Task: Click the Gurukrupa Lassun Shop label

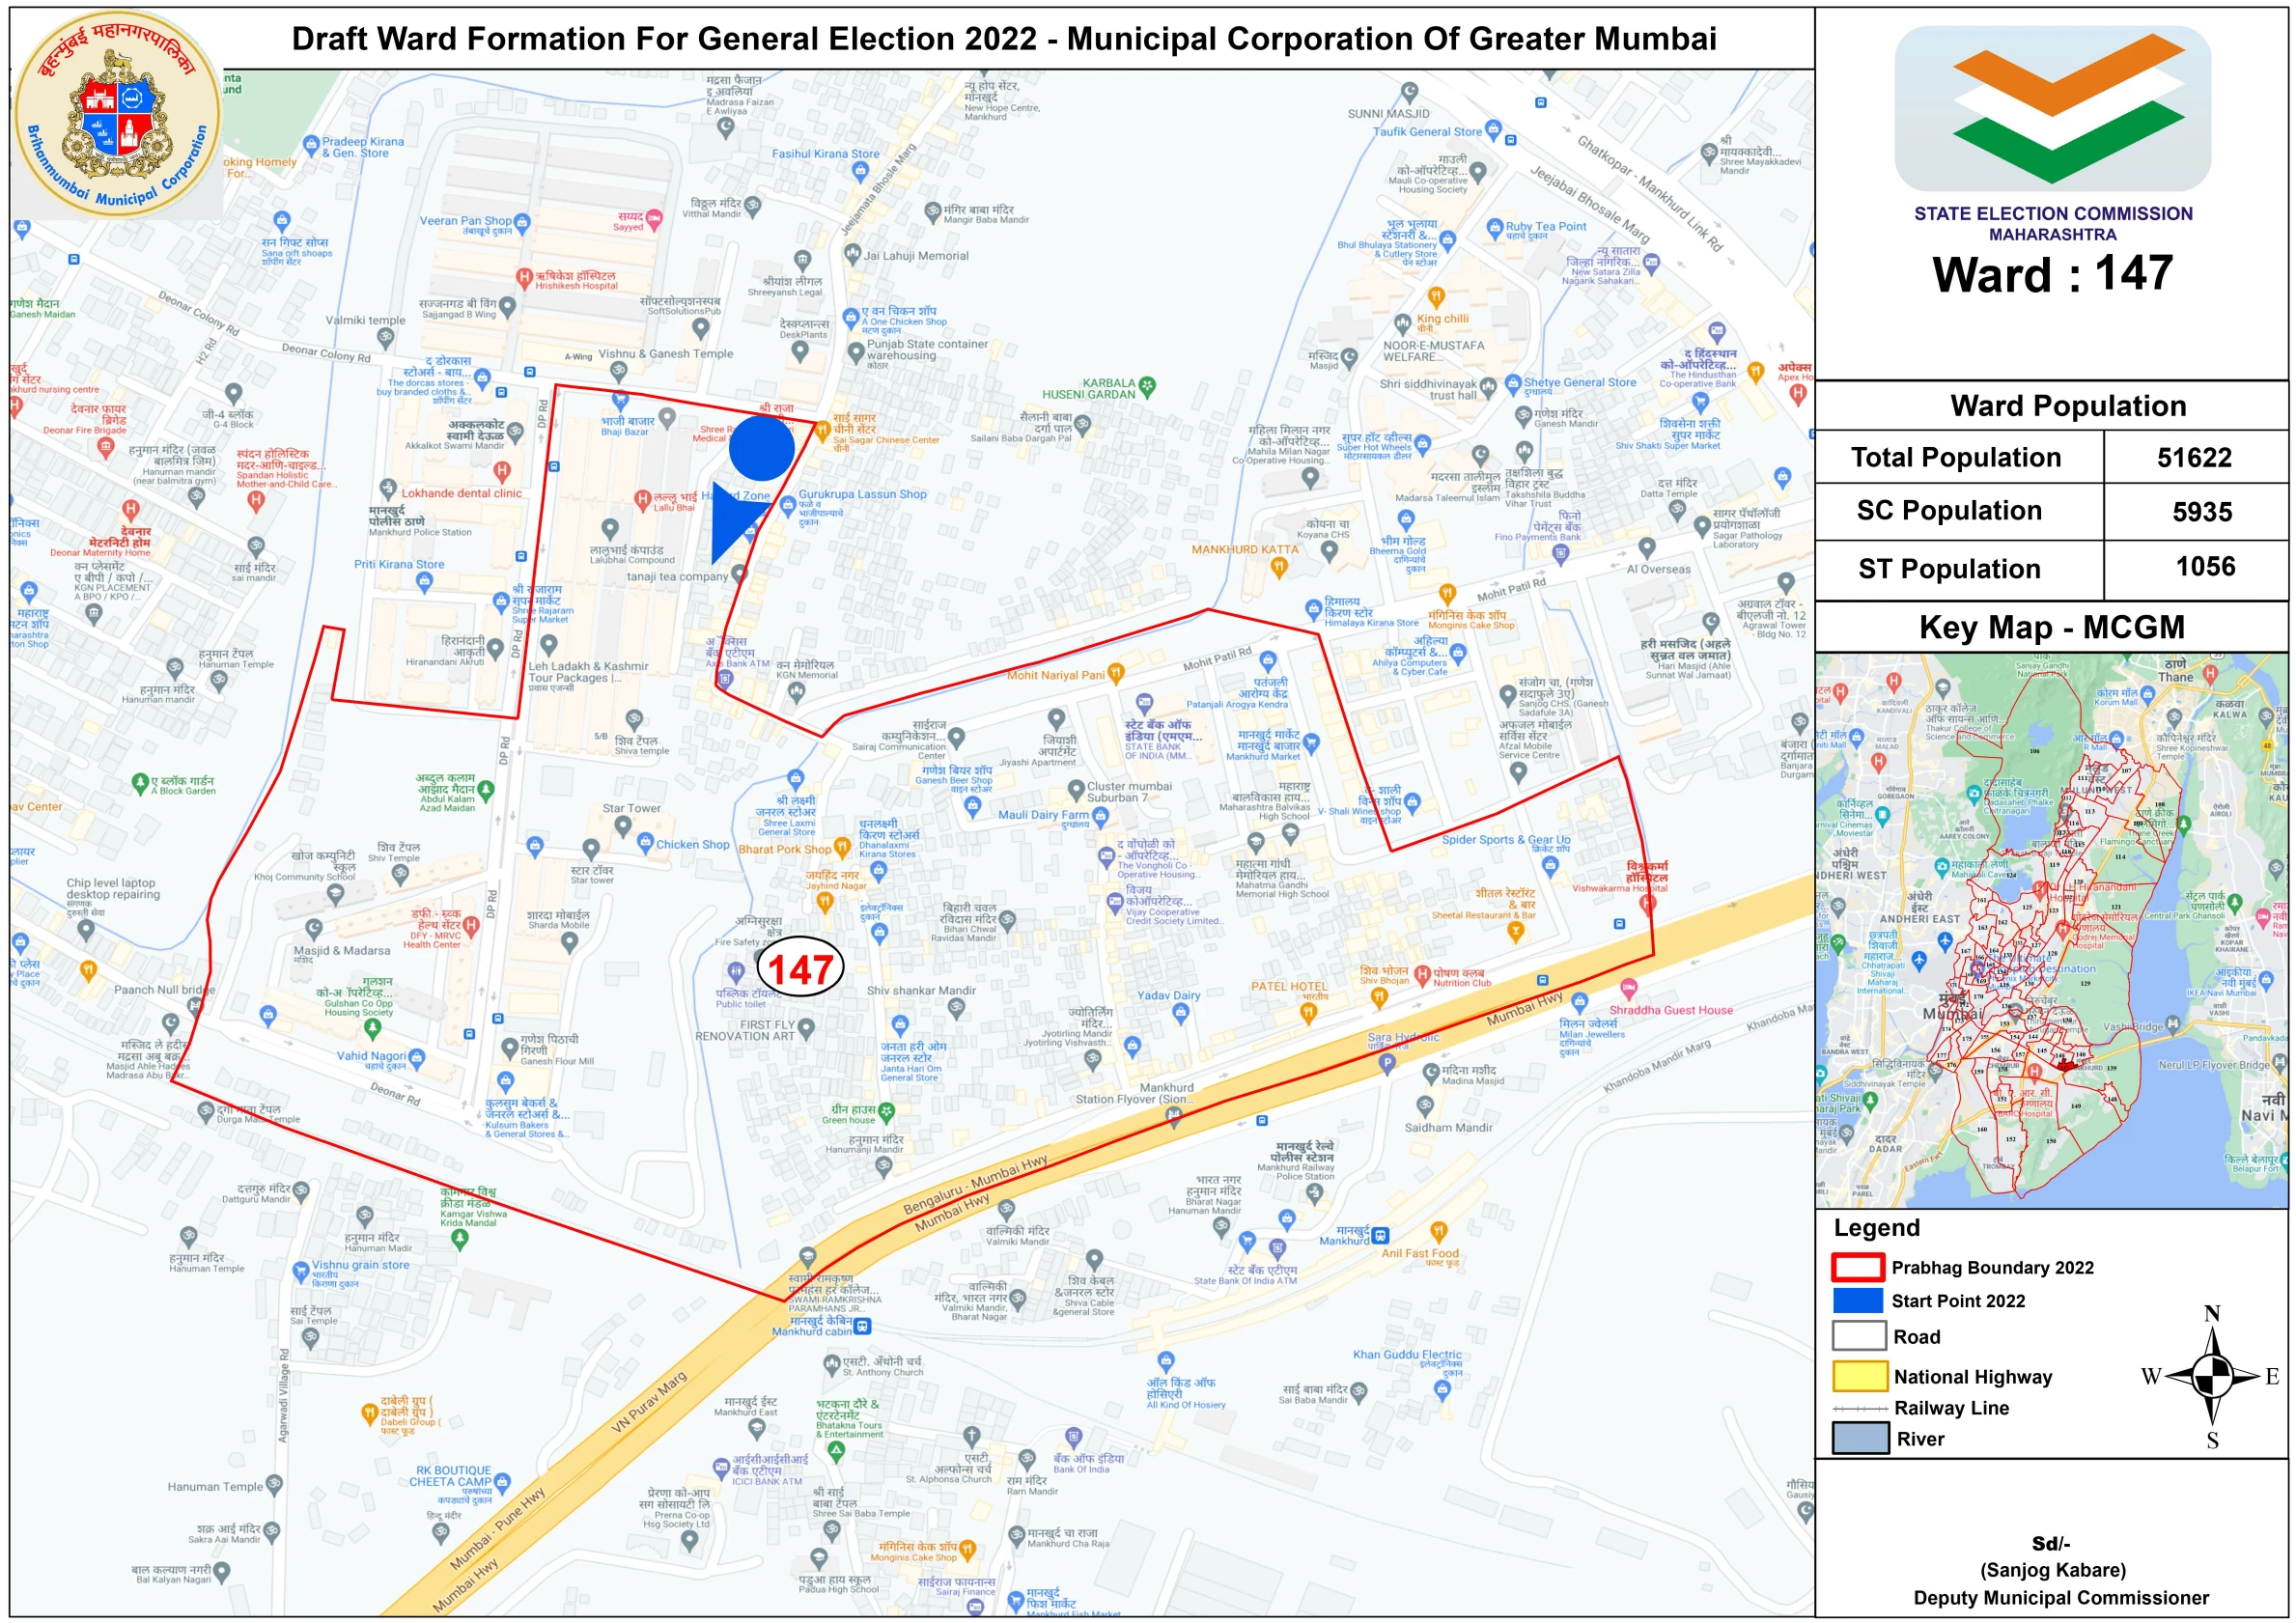Action: [x=862, y=494]
